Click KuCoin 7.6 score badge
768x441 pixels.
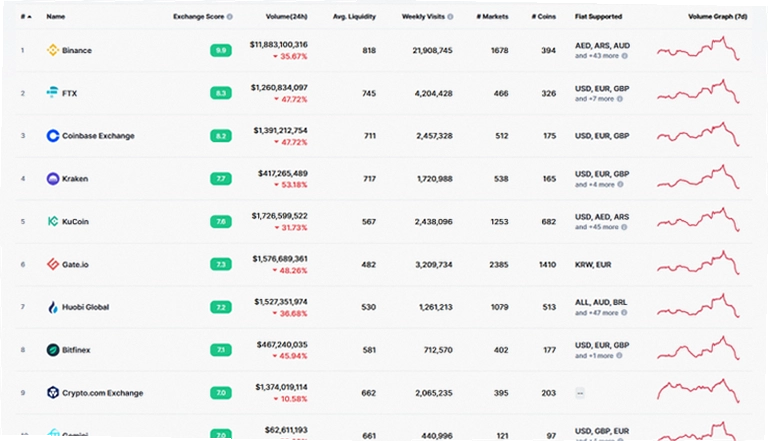pos(221,221)
